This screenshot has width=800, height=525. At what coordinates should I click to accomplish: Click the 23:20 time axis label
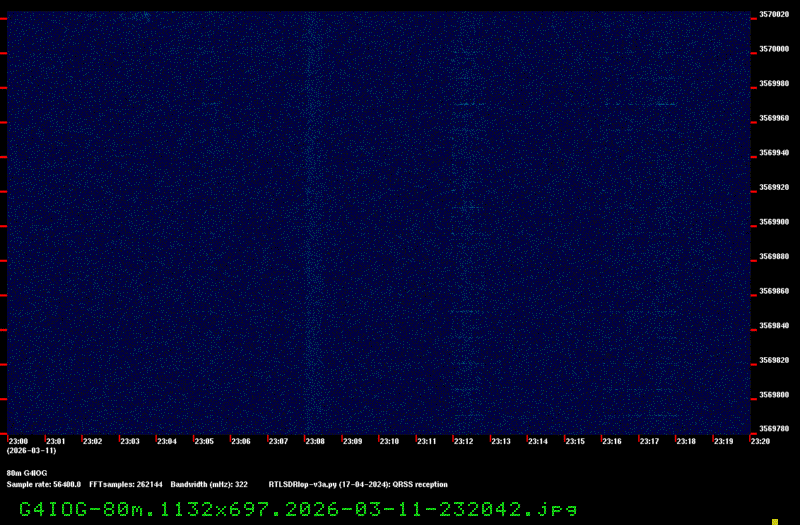(x=760, y=441)
